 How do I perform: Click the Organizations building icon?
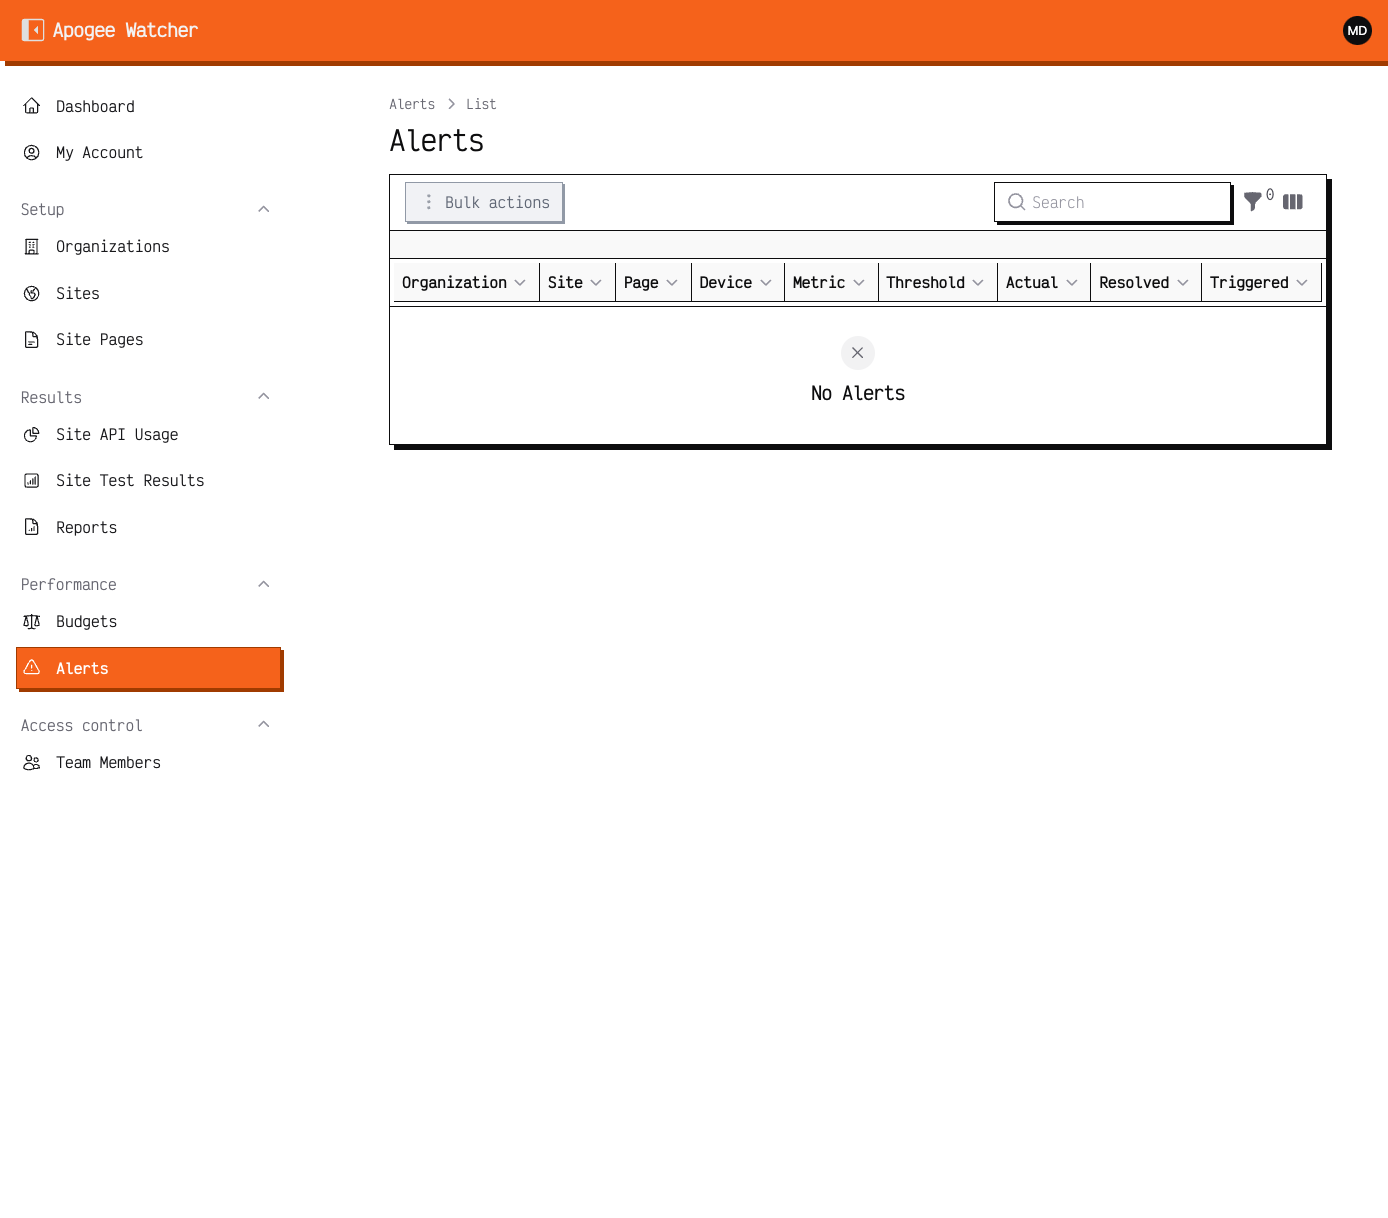pyautogui.click(x=32, y=246)
